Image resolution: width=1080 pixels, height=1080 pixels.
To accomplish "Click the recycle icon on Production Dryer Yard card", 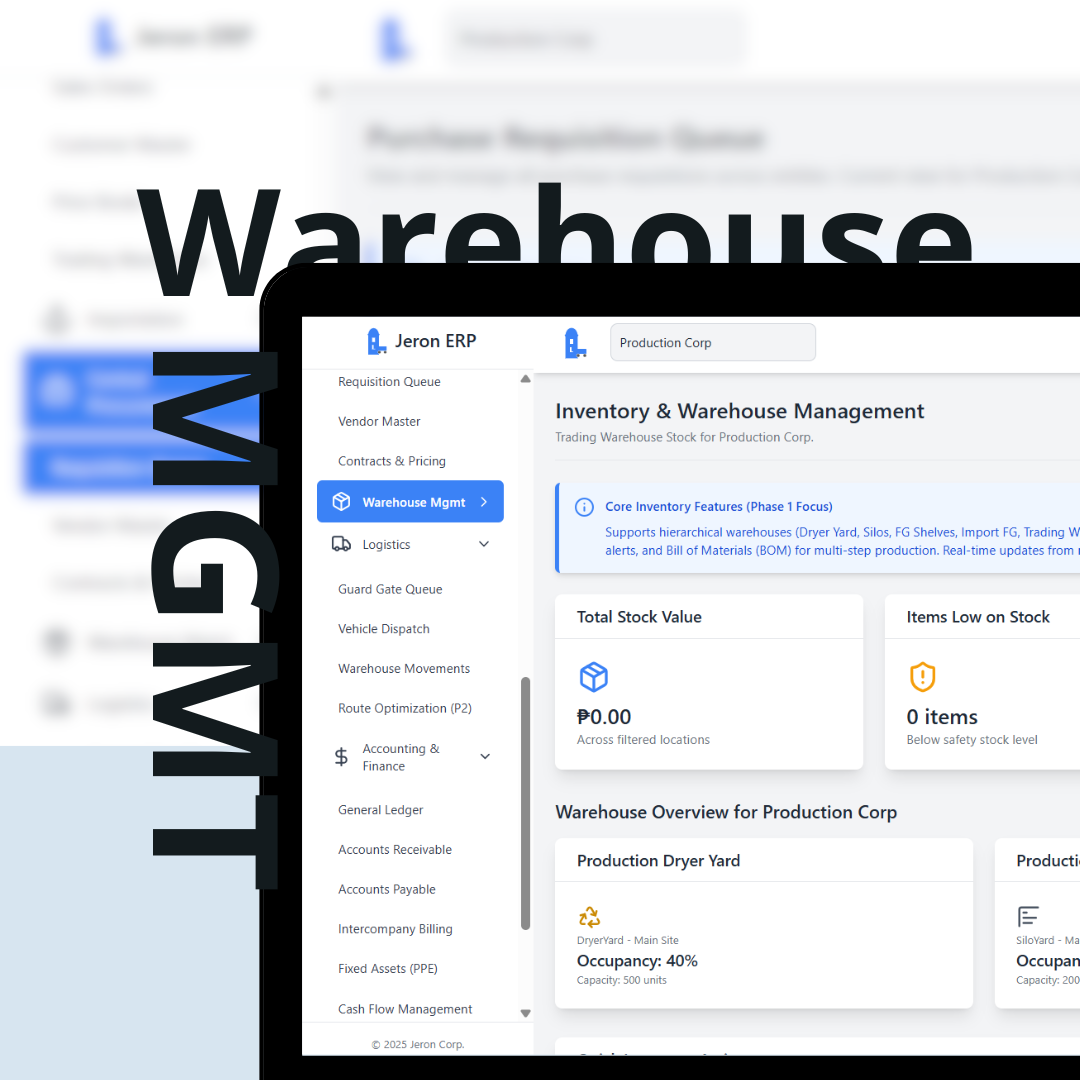I will tap(589, 917).
